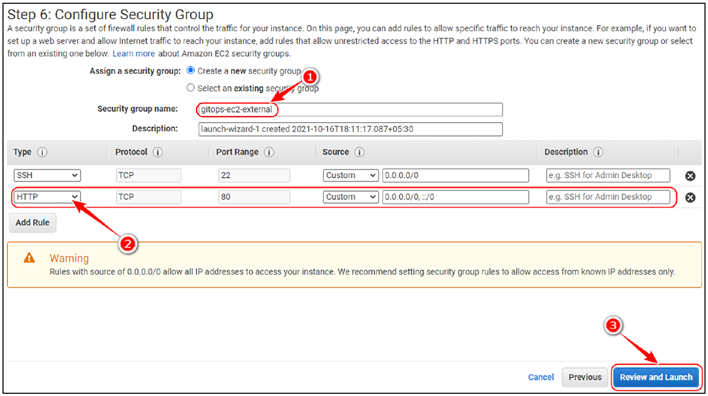Open the Learn more link
The height and width of the screenshot is (396, 708).
point(134,54)
